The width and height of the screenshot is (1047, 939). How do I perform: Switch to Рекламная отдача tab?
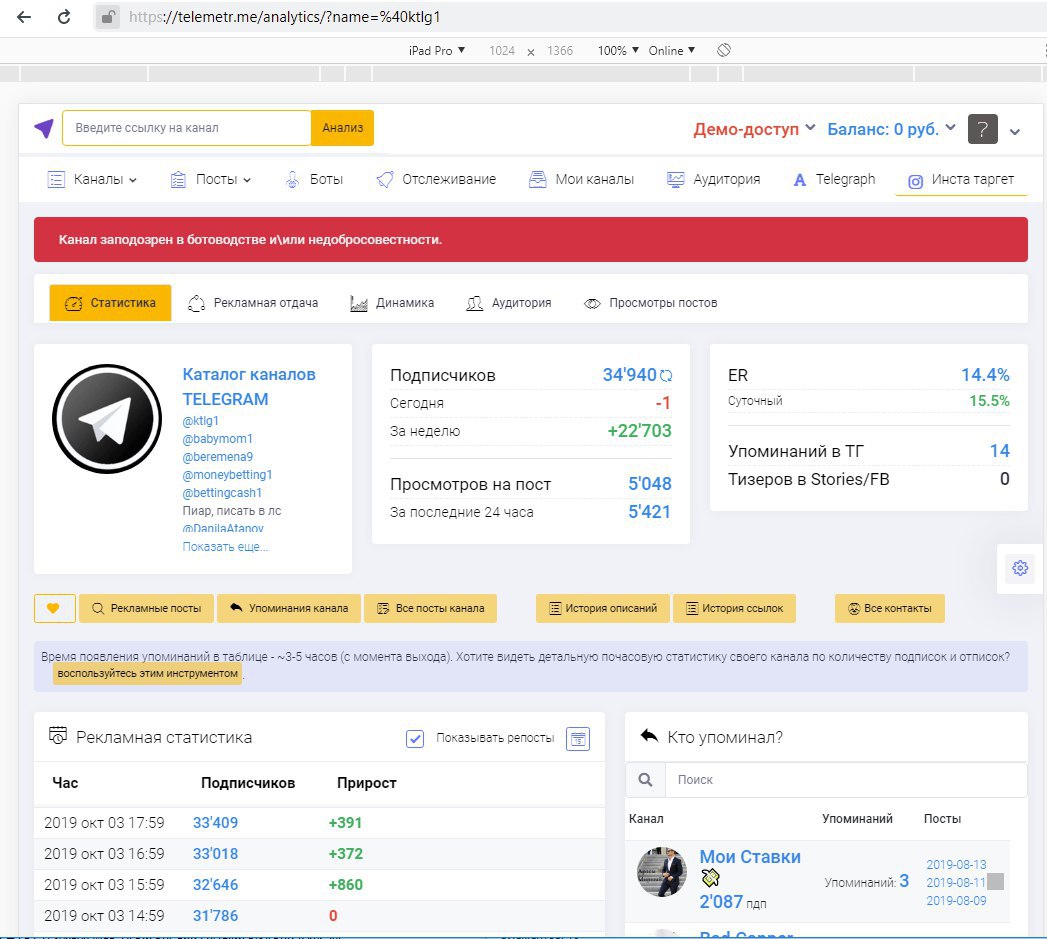pos(253,303)
